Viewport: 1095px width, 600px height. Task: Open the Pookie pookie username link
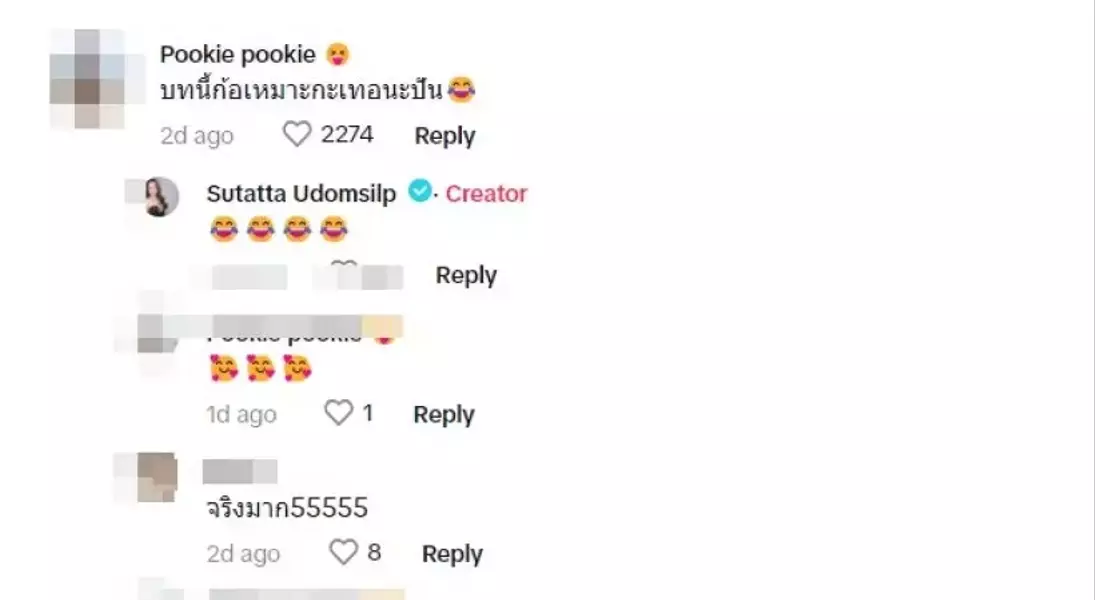[x=237, y=55]
